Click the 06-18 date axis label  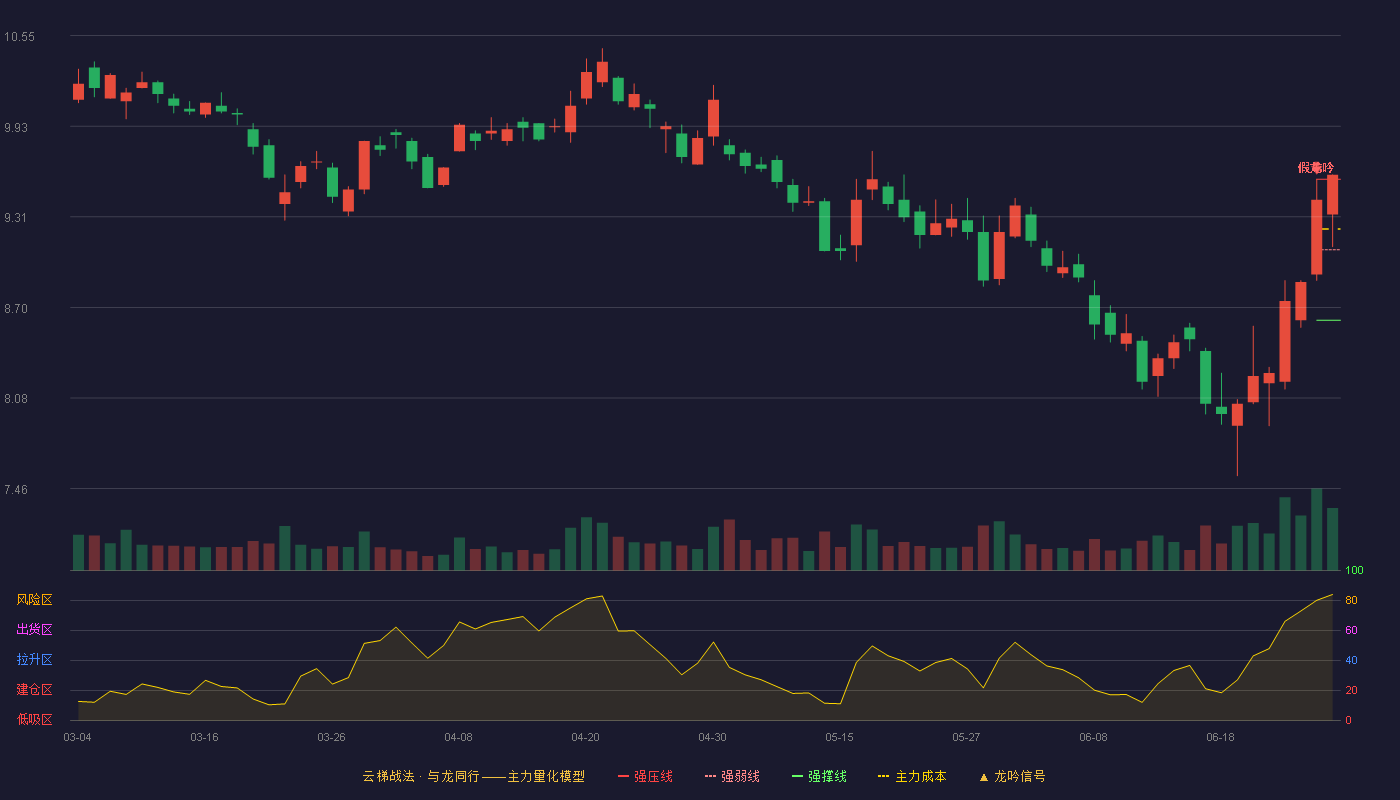[1220, 737]
